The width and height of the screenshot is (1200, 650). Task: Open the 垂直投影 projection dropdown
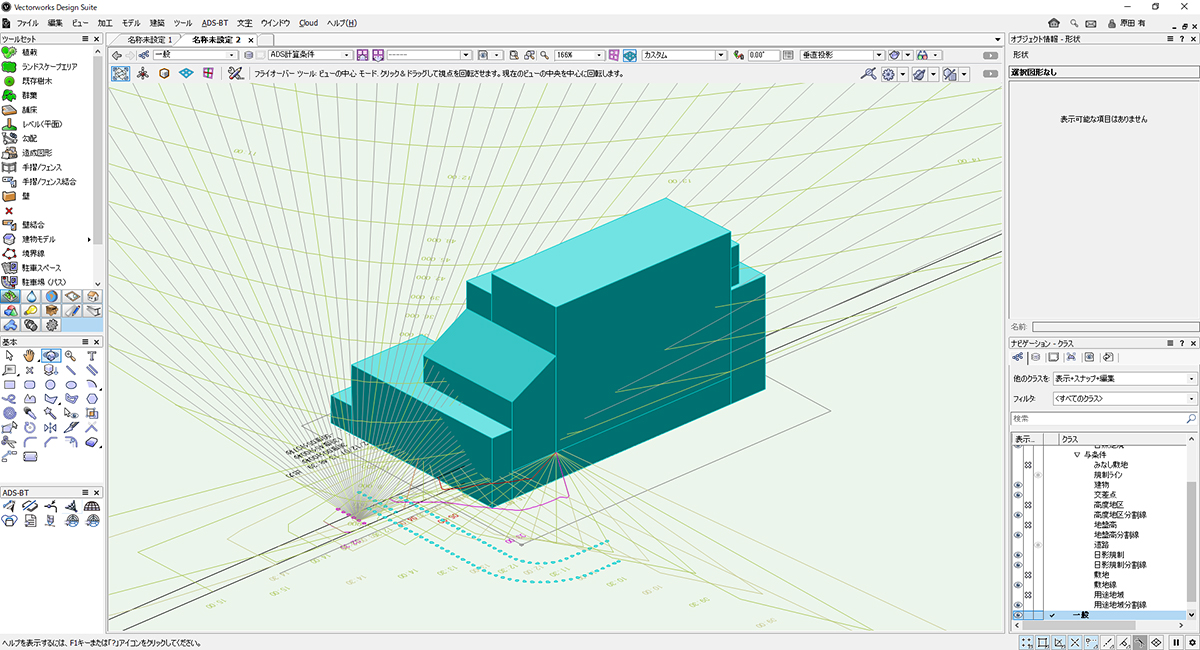tap(841, 55)
